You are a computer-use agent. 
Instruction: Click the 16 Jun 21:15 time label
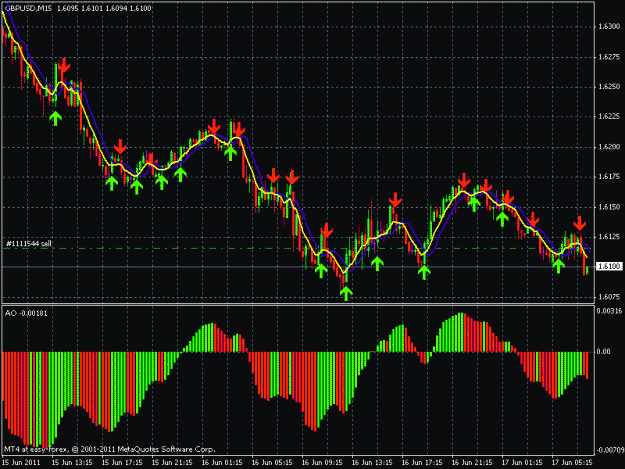click(x=472, y=463)
